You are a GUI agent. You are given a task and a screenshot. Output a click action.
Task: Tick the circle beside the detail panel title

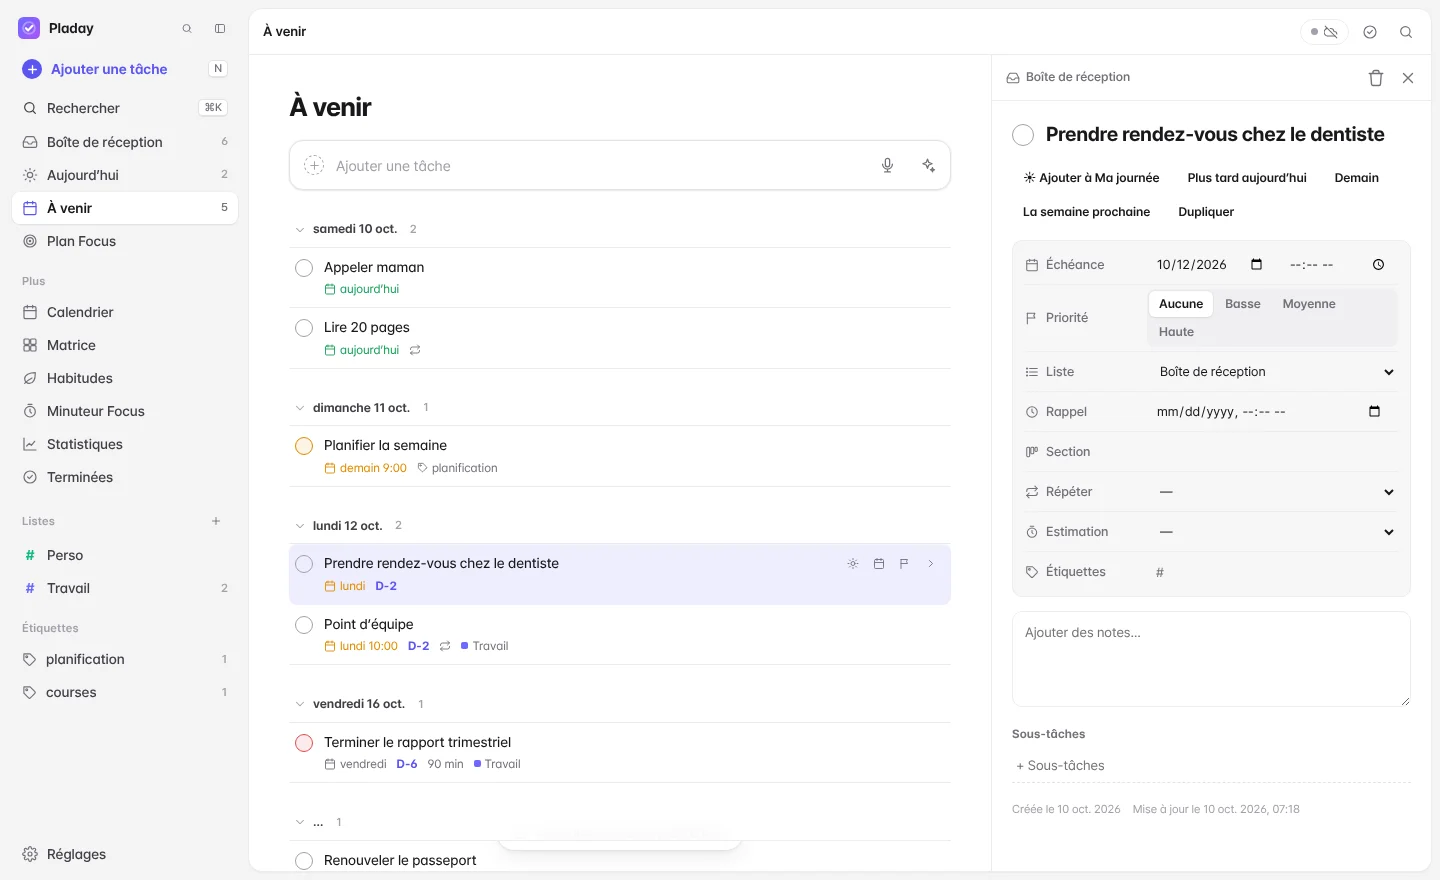[1023, 135]
